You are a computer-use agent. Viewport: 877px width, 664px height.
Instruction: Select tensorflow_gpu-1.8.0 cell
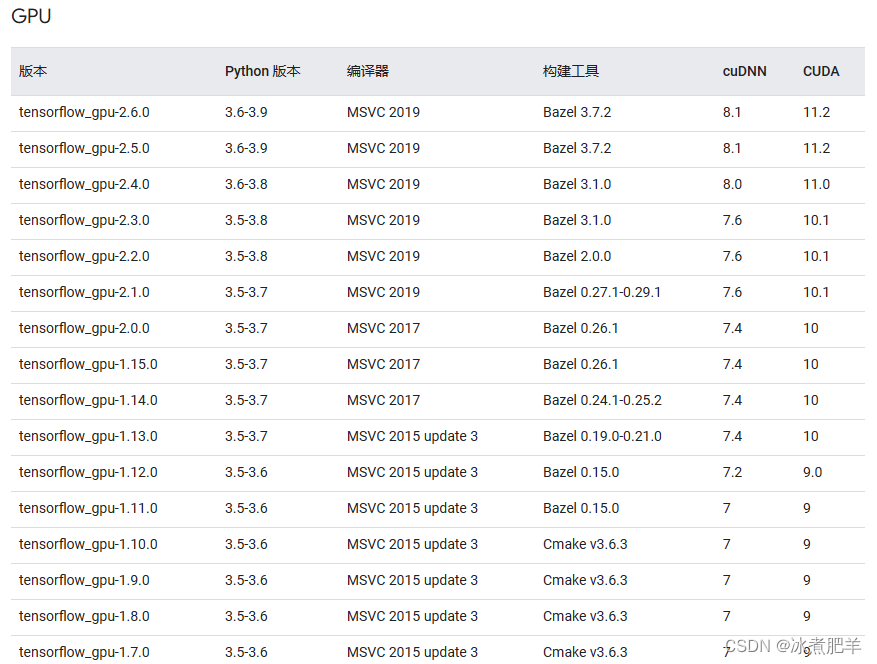[84, 616]
